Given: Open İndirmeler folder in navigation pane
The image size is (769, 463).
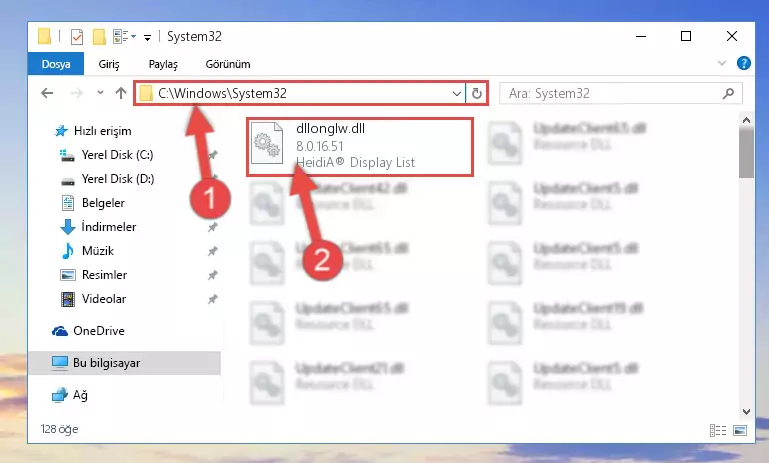Looking at the screenshot, I should tap(109, 227).
